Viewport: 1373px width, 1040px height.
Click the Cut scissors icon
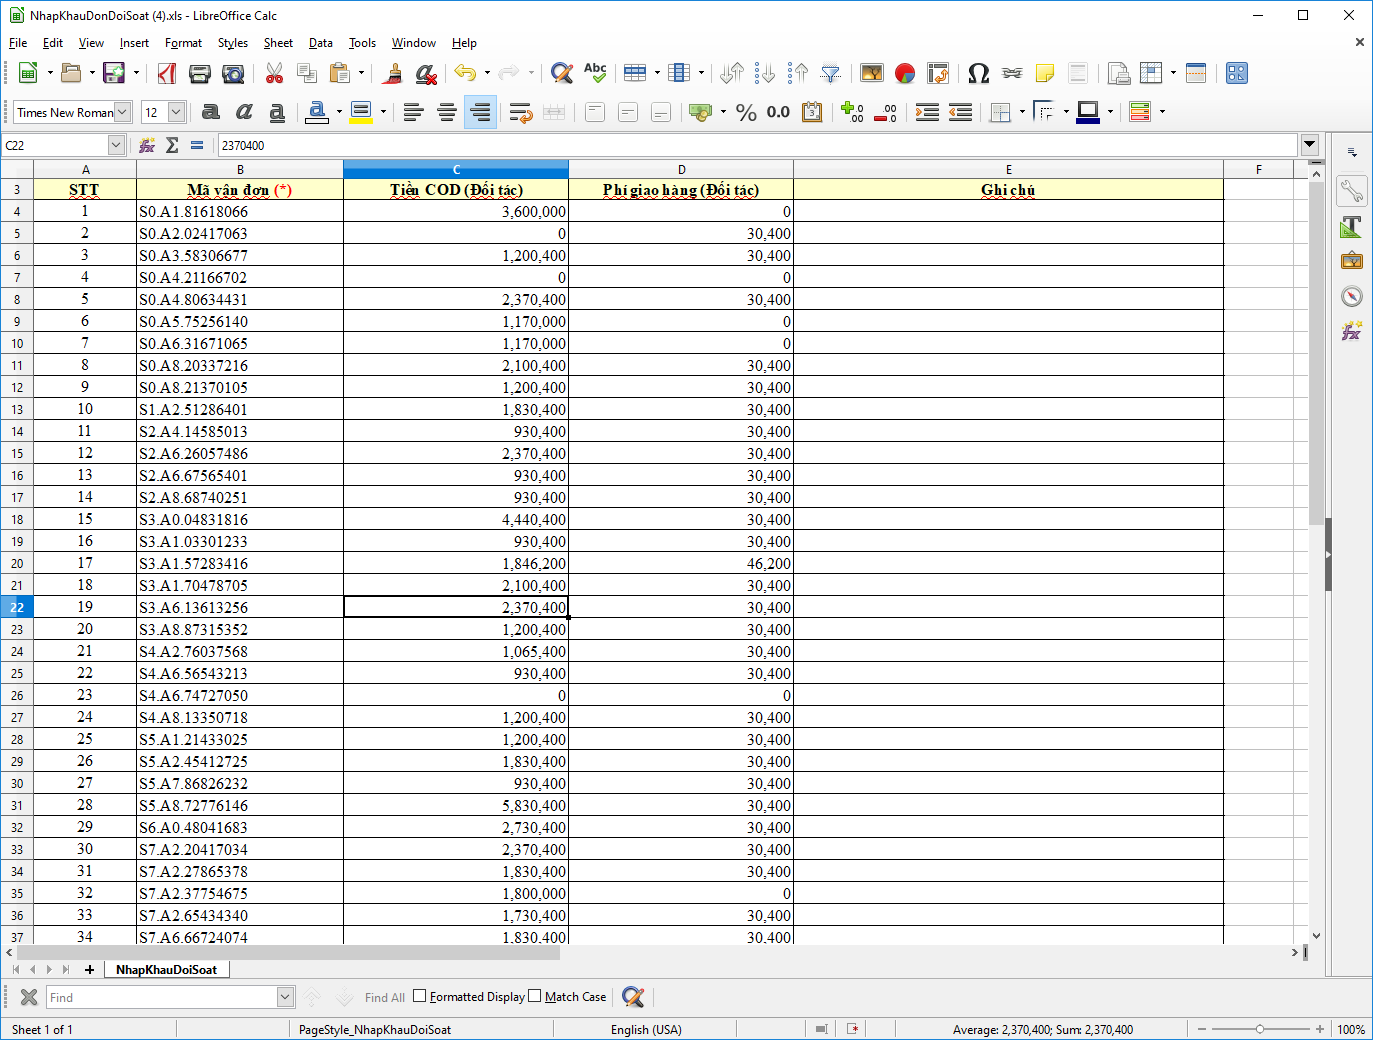coord(274,73)
